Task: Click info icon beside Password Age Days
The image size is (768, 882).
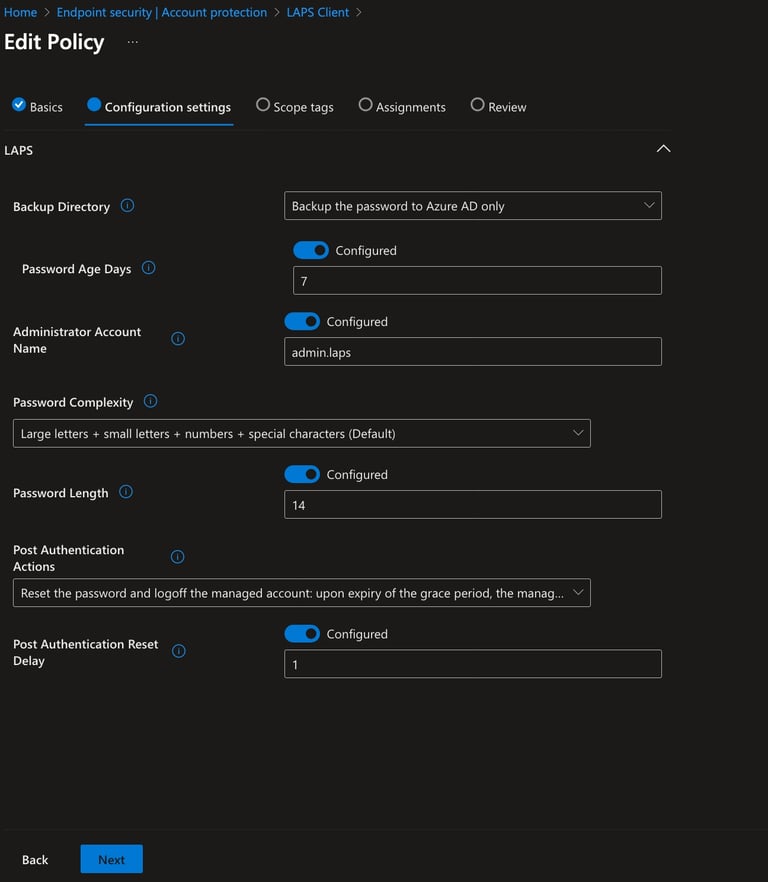Action: (x=149, y=268)
